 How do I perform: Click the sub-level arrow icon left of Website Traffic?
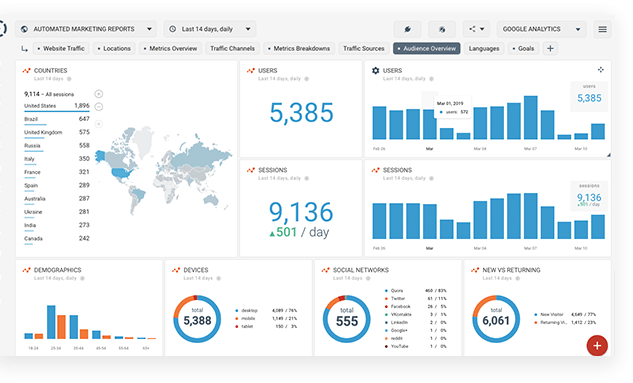click(x=25, y=49)
